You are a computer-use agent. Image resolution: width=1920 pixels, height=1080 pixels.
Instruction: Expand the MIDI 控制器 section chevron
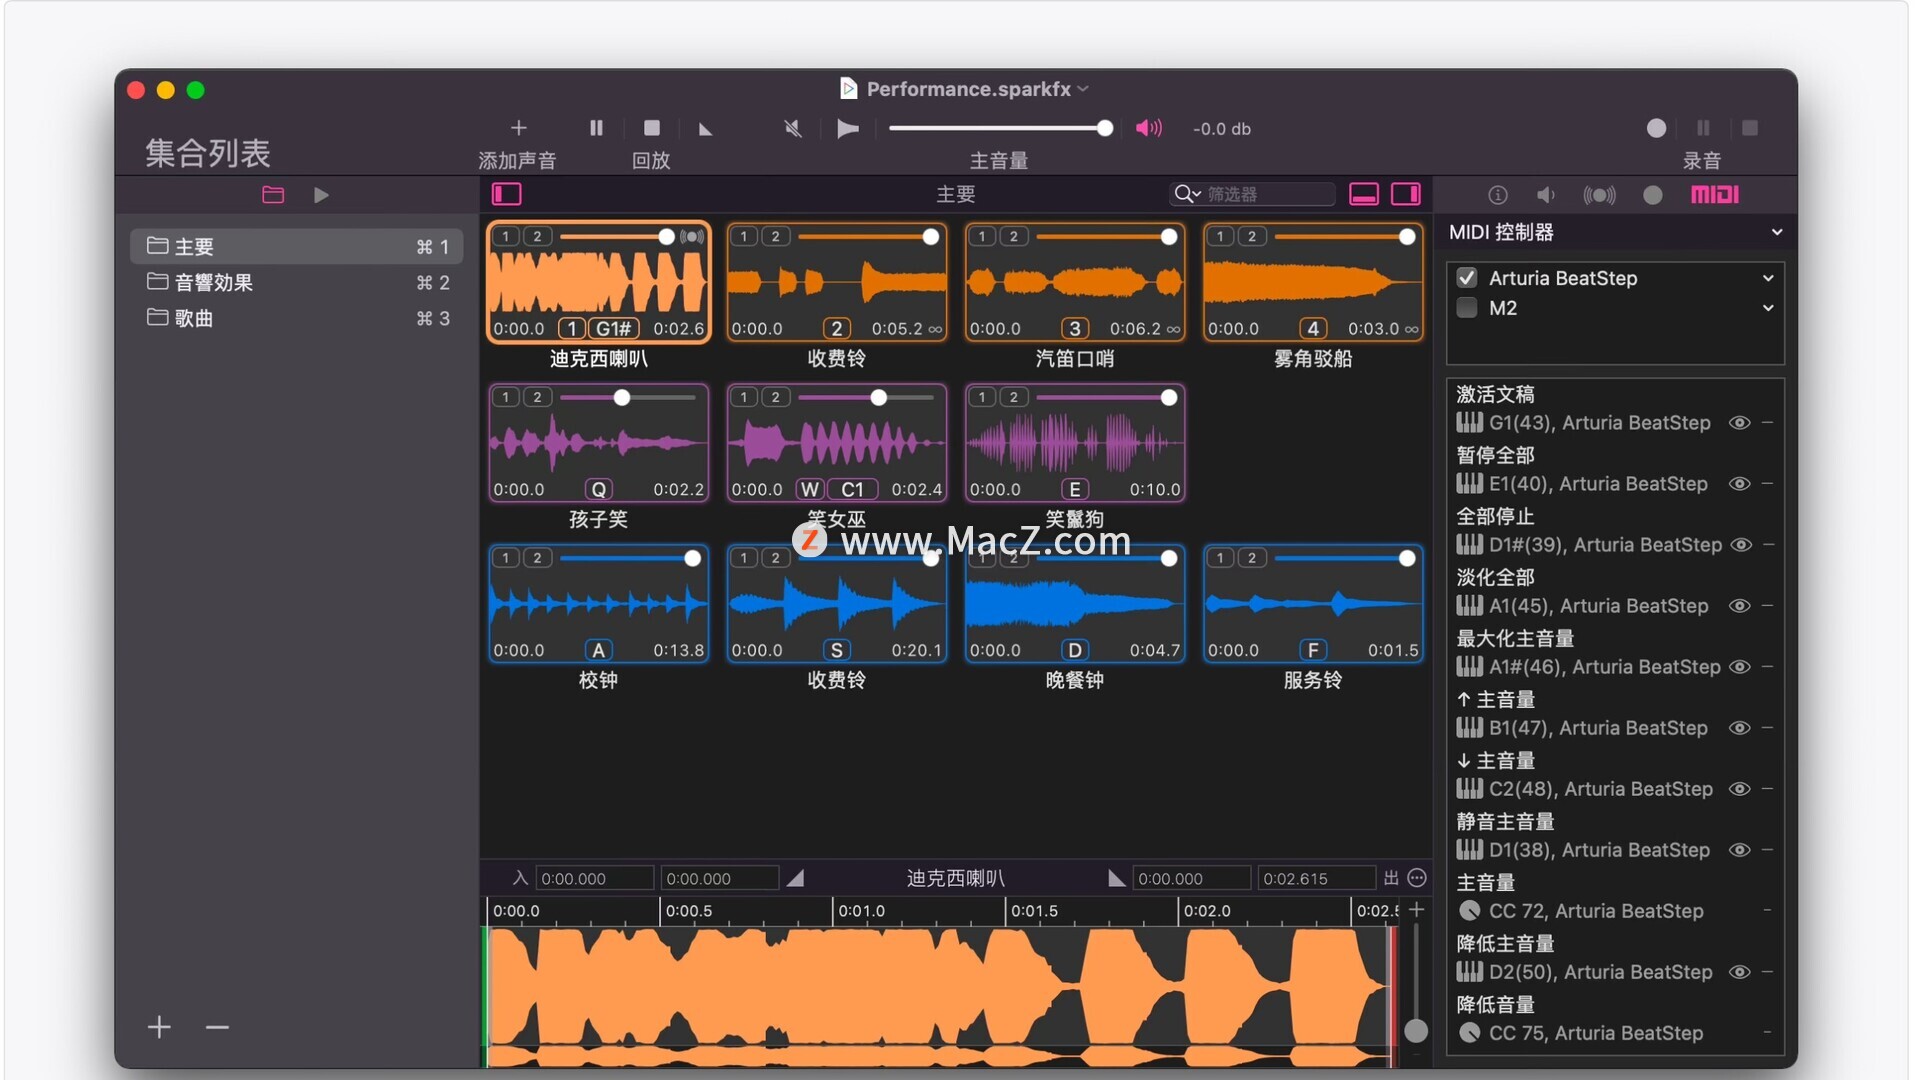1777,232
